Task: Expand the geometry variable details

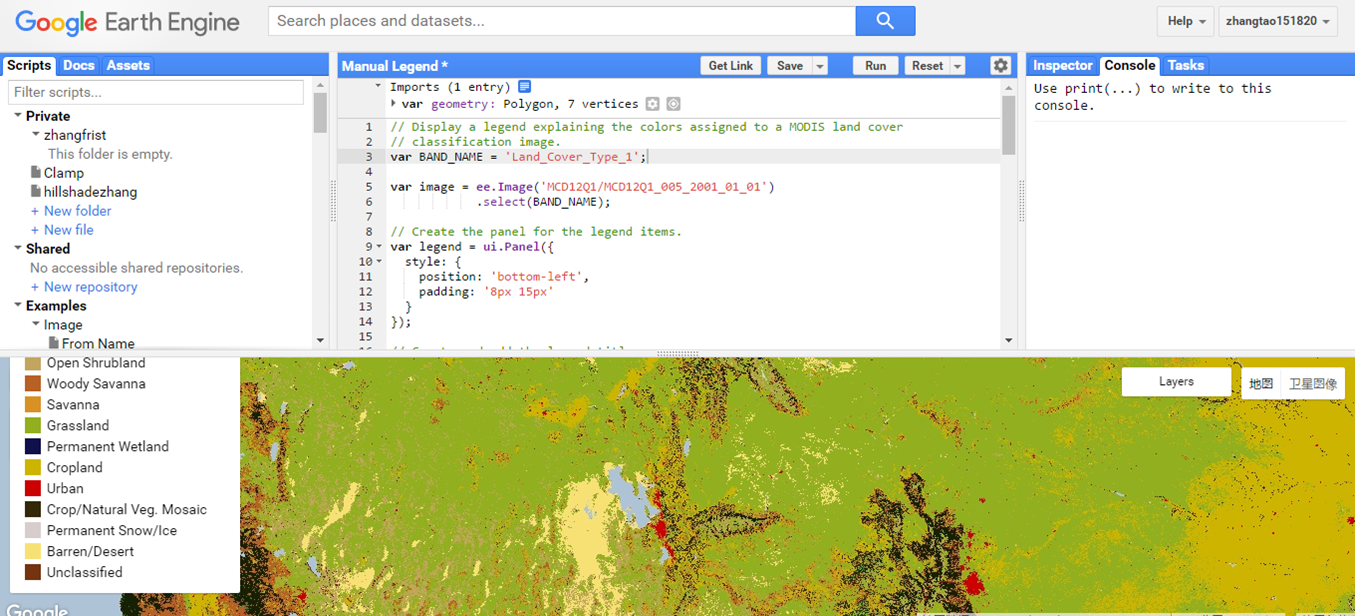Action: click(x=393, y=104)
